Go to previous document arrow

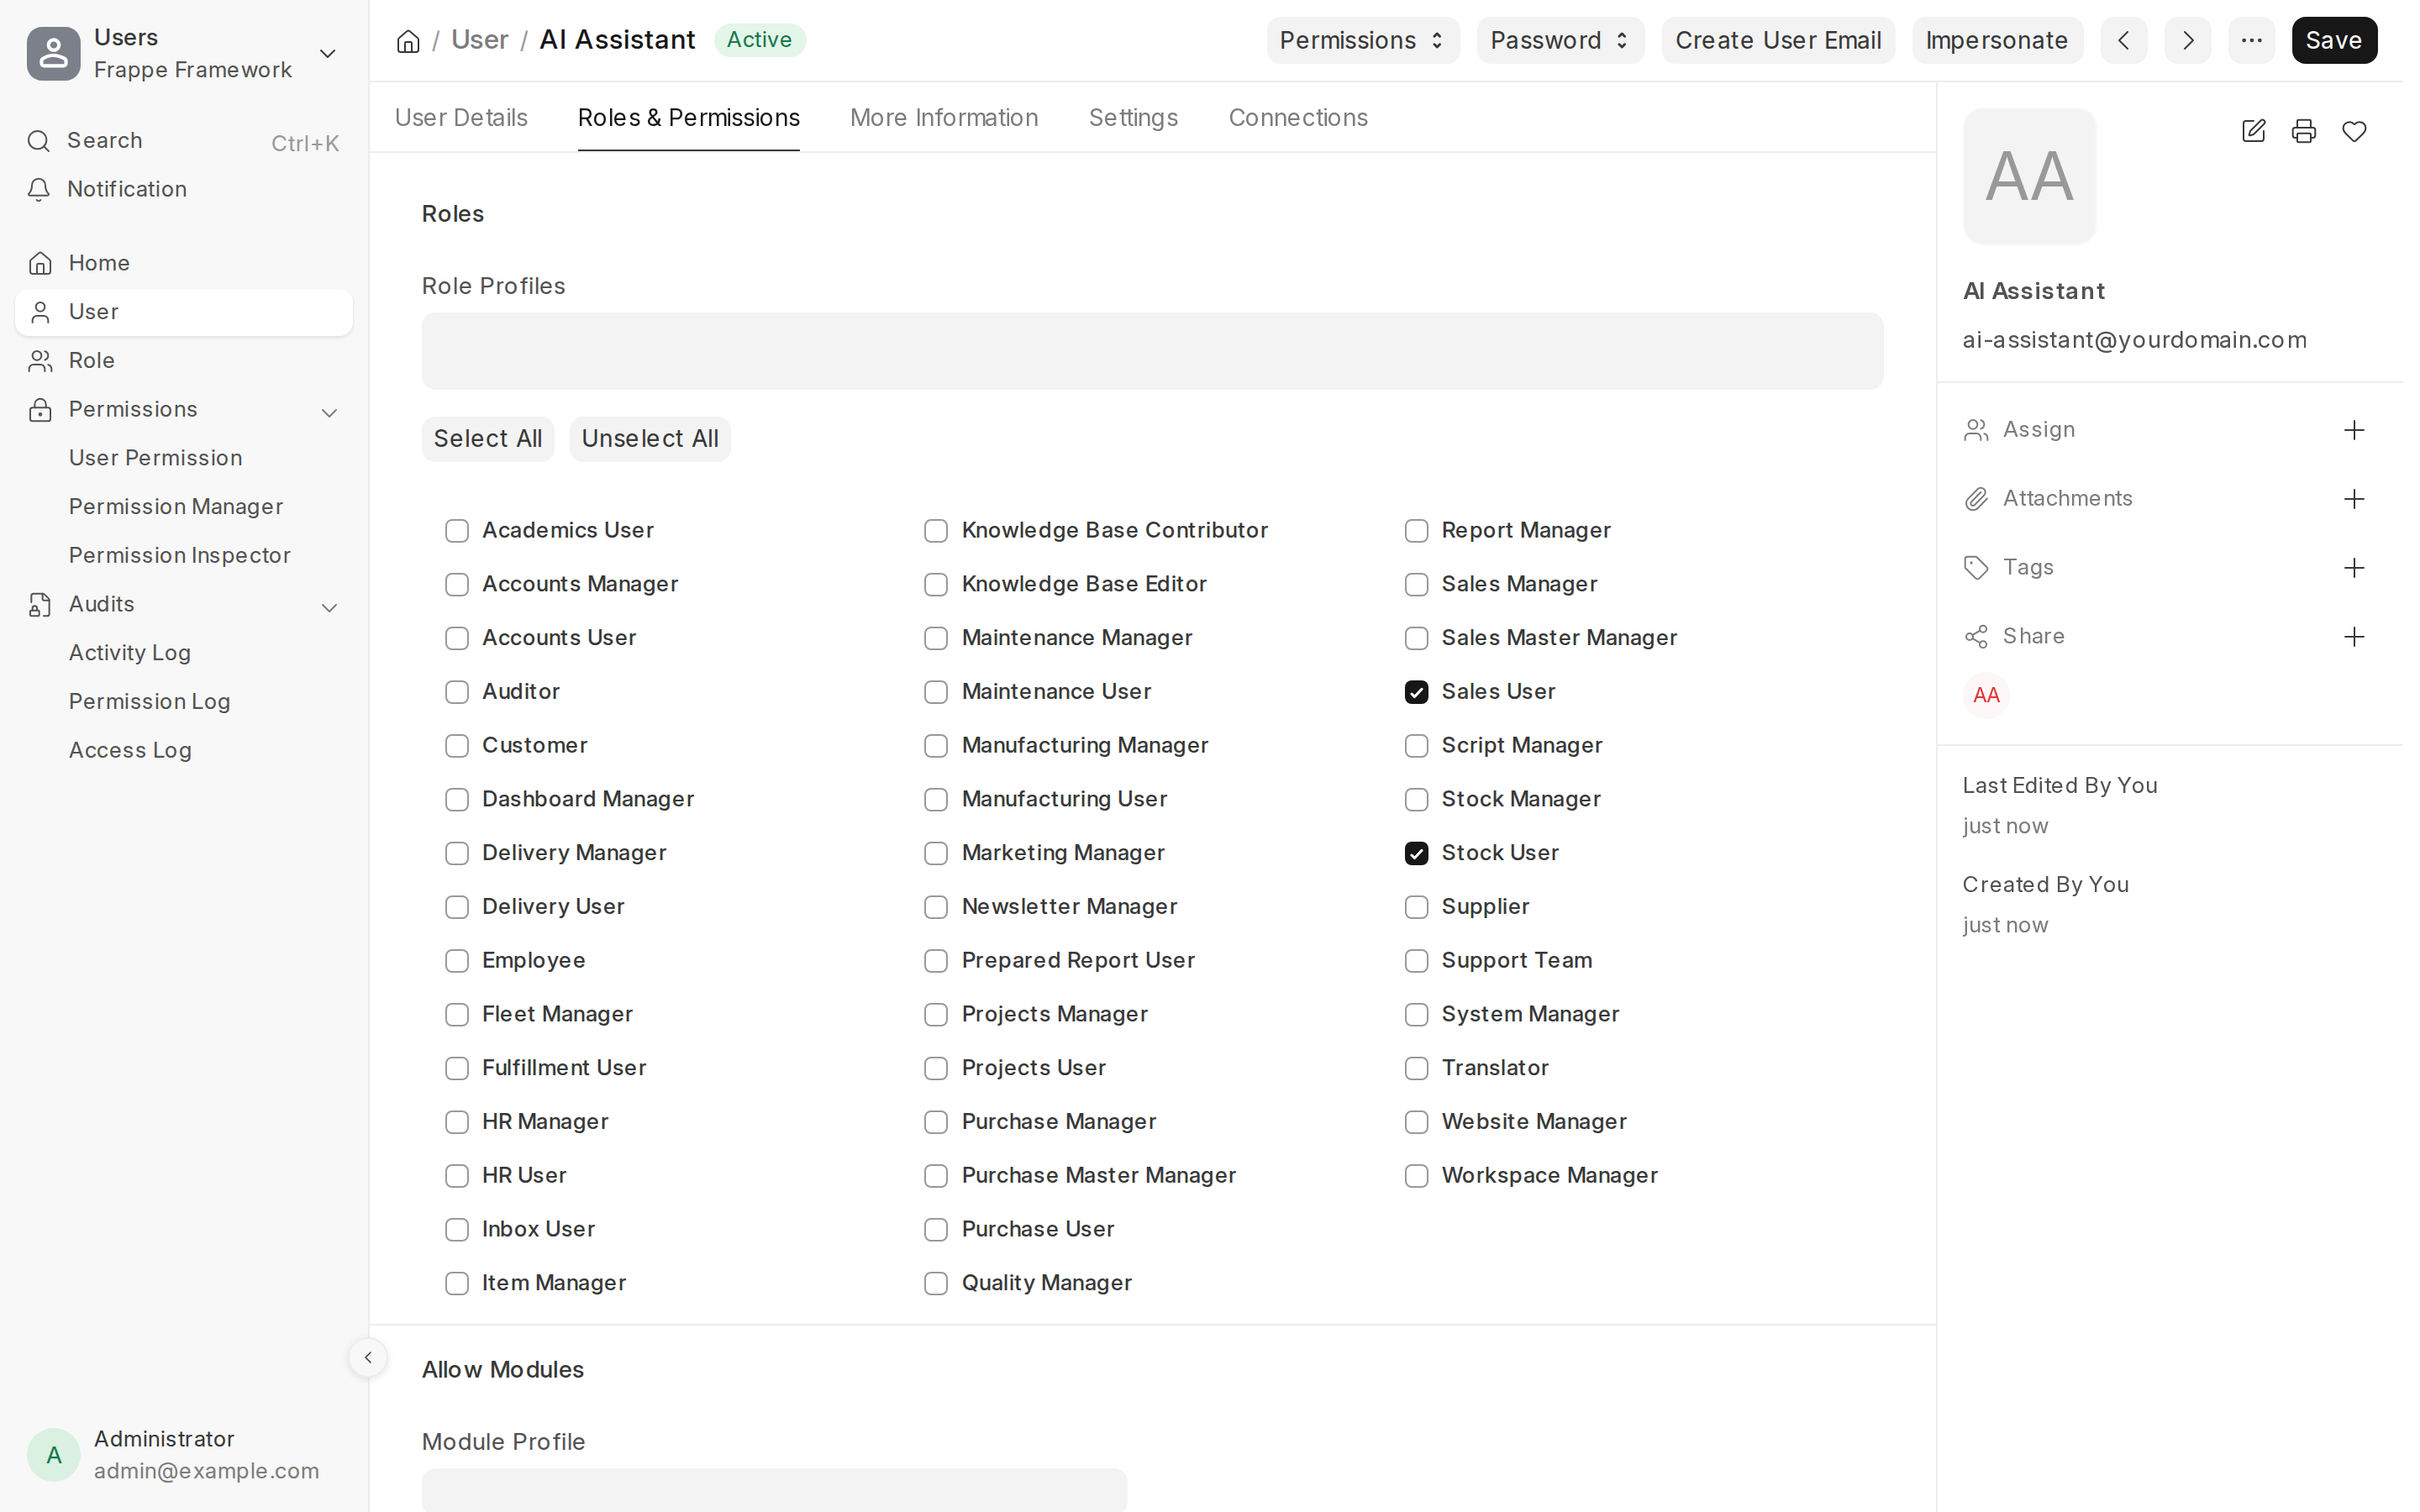[2123, 41]
